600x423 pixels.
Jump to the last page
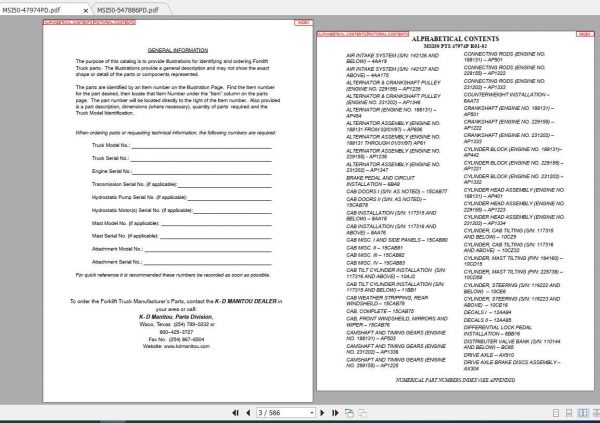pos(335,413)
